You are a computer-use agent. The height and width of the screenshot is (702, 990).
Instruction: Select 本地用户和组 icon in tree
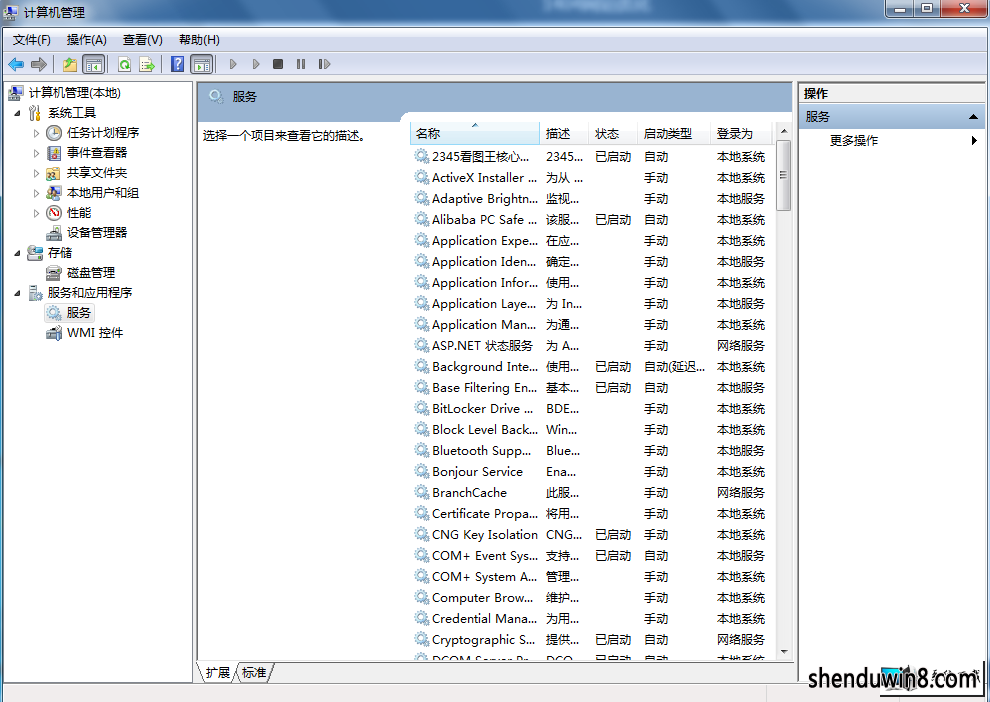click(54, 193)
